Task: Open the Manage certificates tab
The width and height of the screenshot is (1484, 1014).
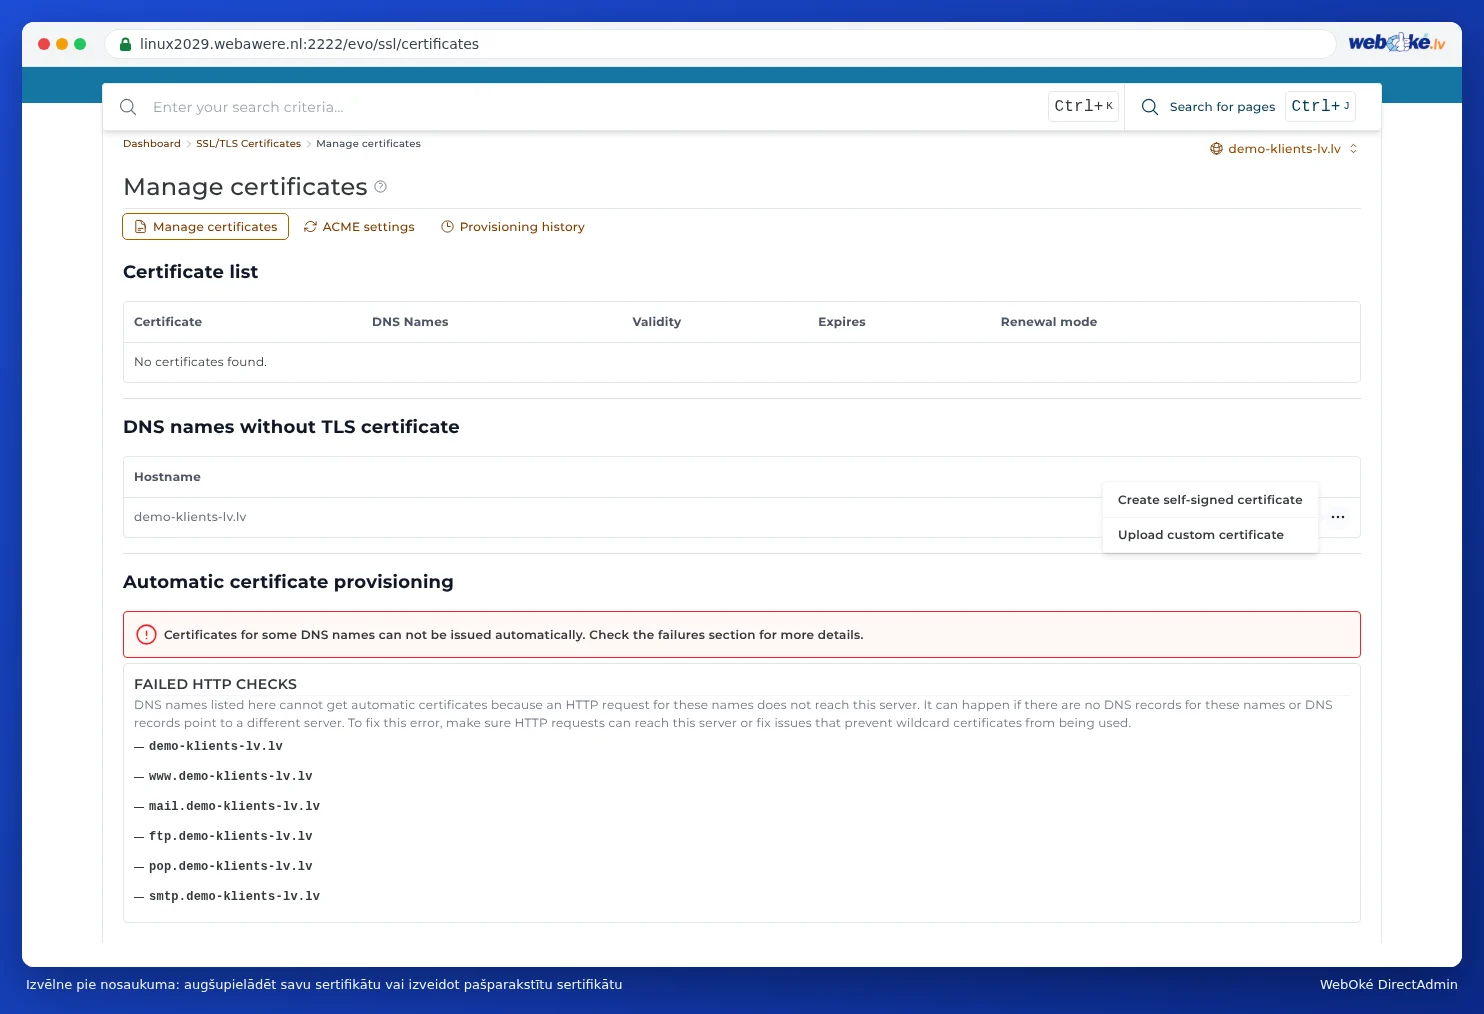Action: [x=205, y=227]
